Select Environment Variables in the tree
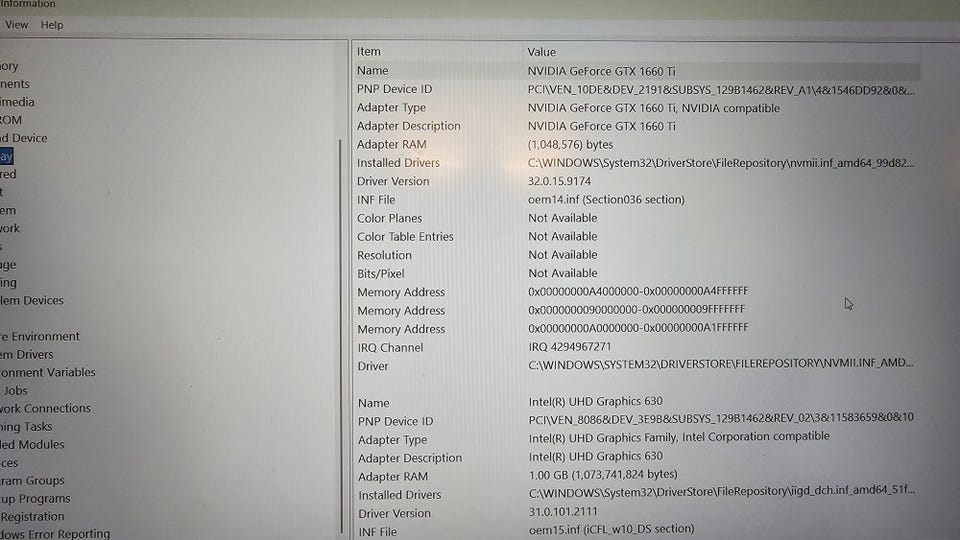The image size is (960, 540). (48, 372)
